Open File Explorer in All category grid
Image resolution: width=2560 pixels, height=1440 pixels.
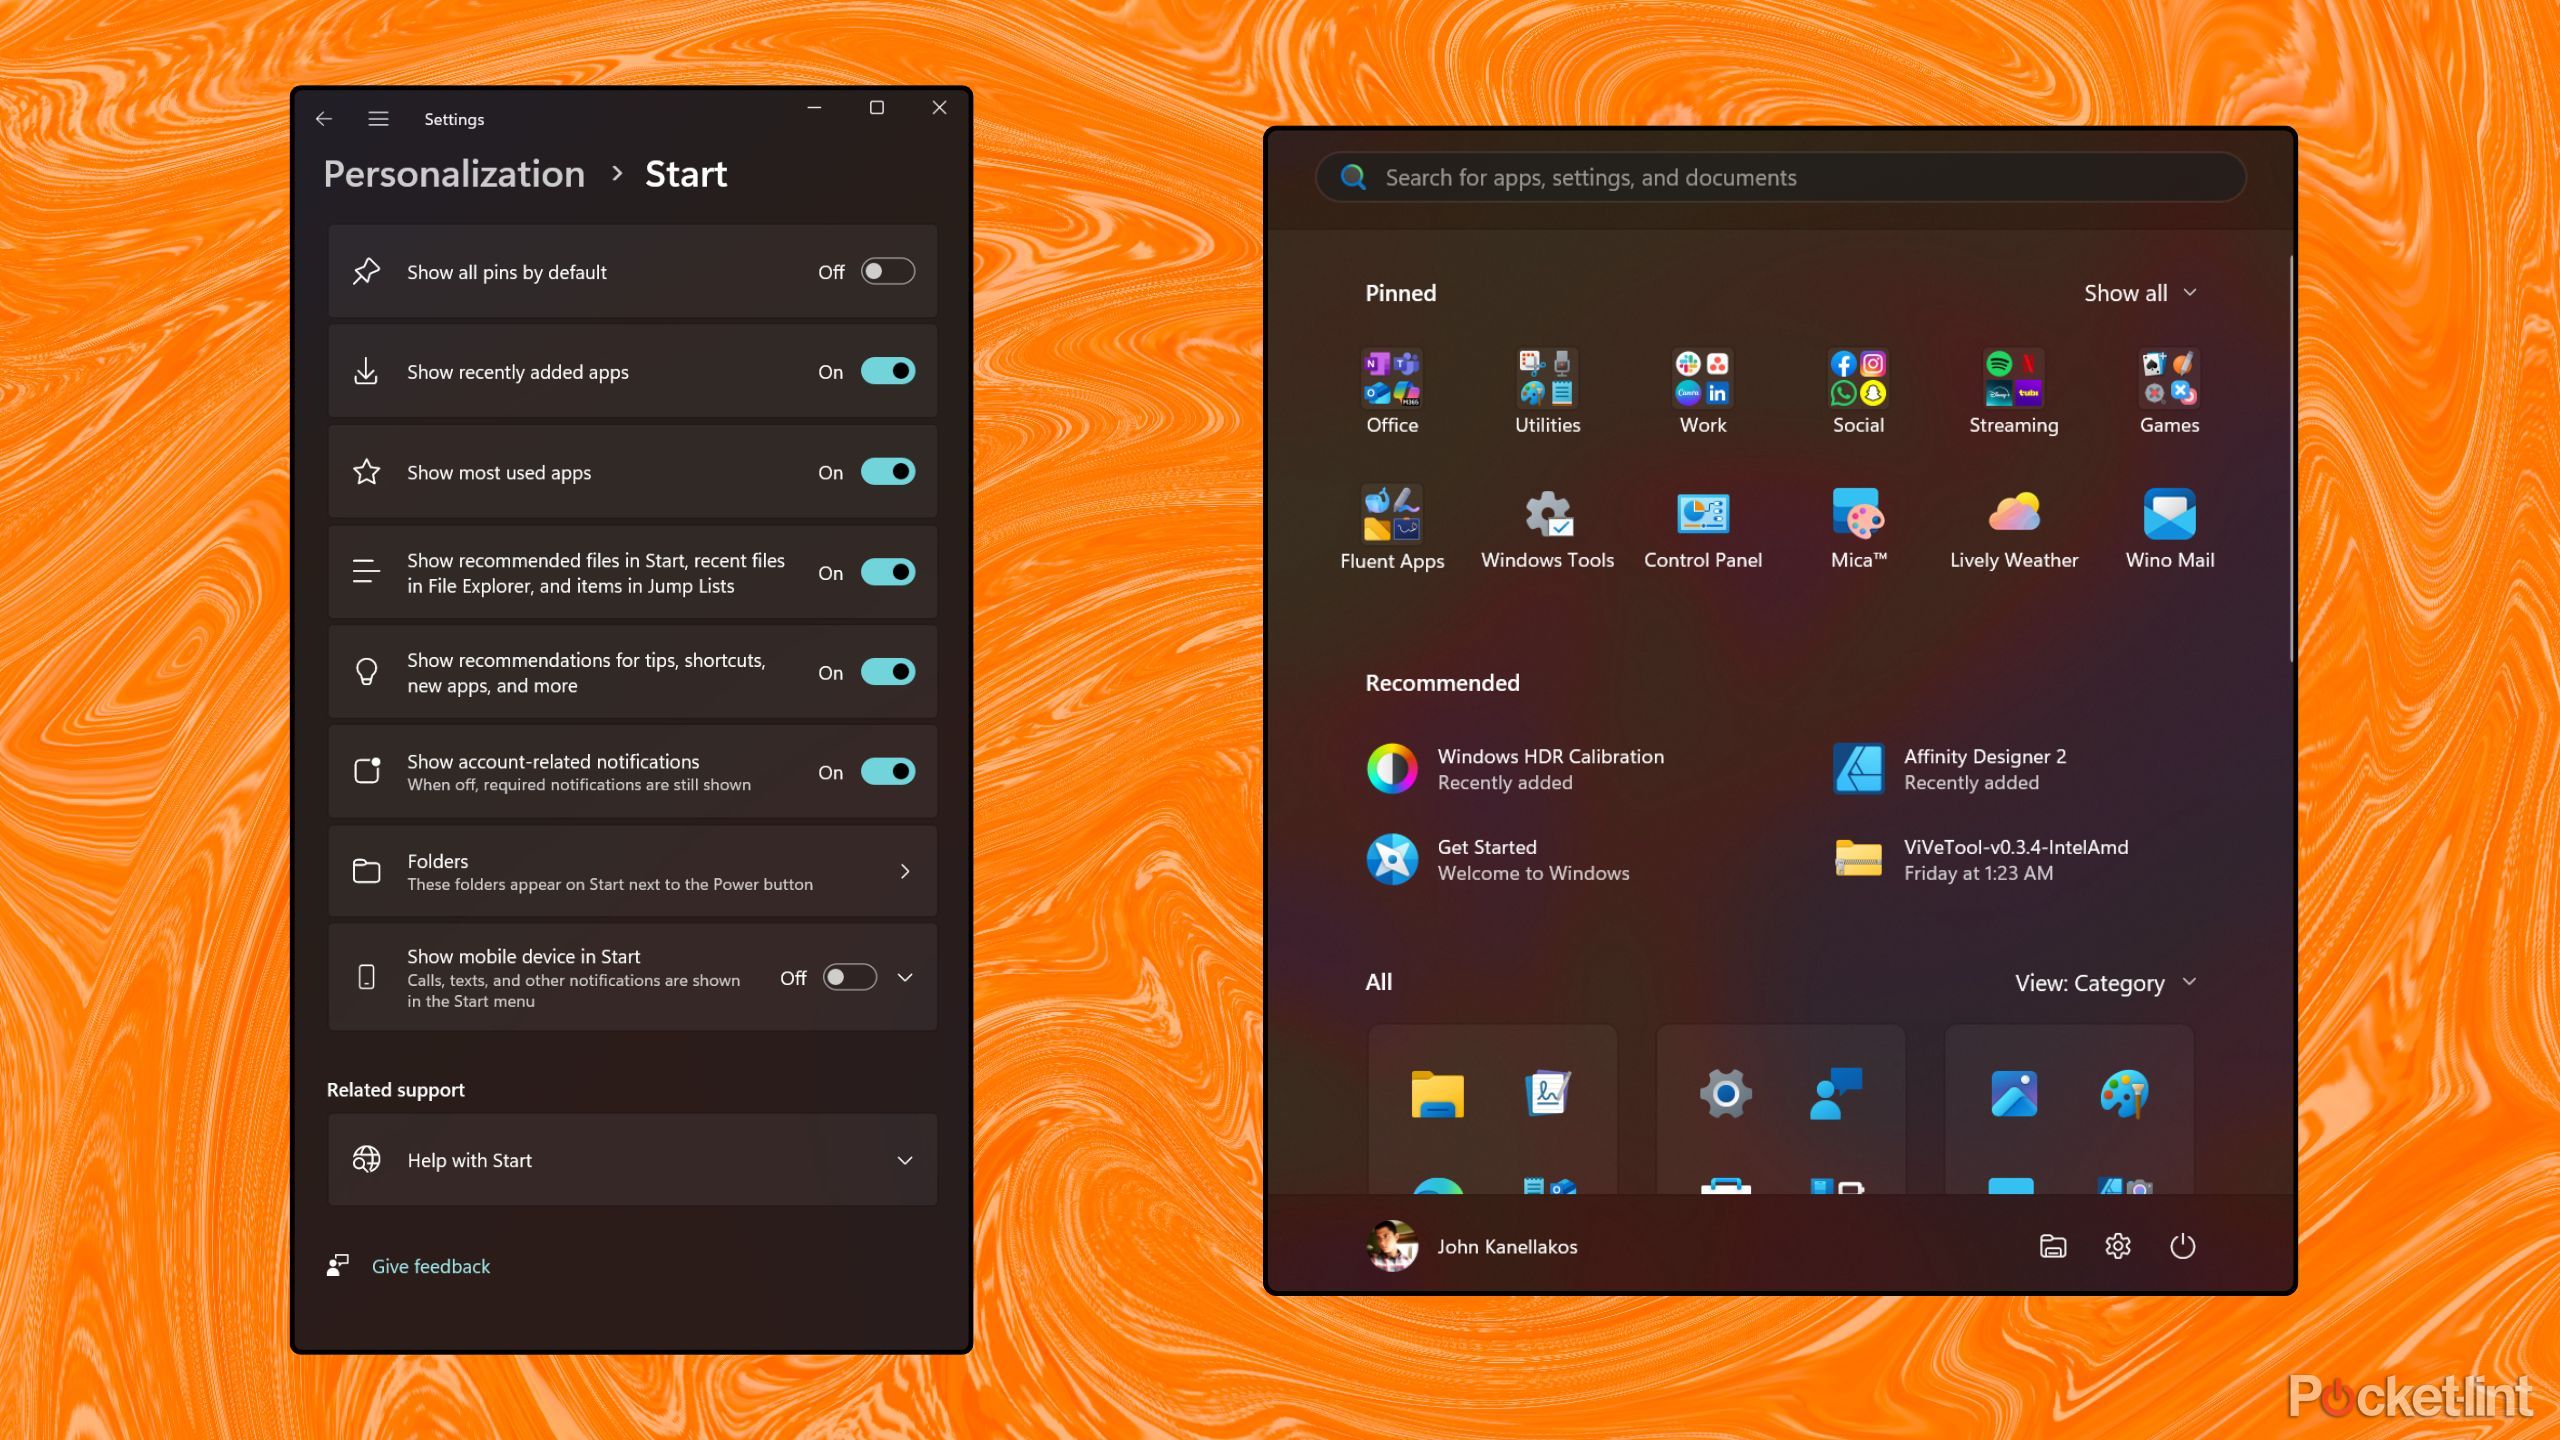1437,1094
